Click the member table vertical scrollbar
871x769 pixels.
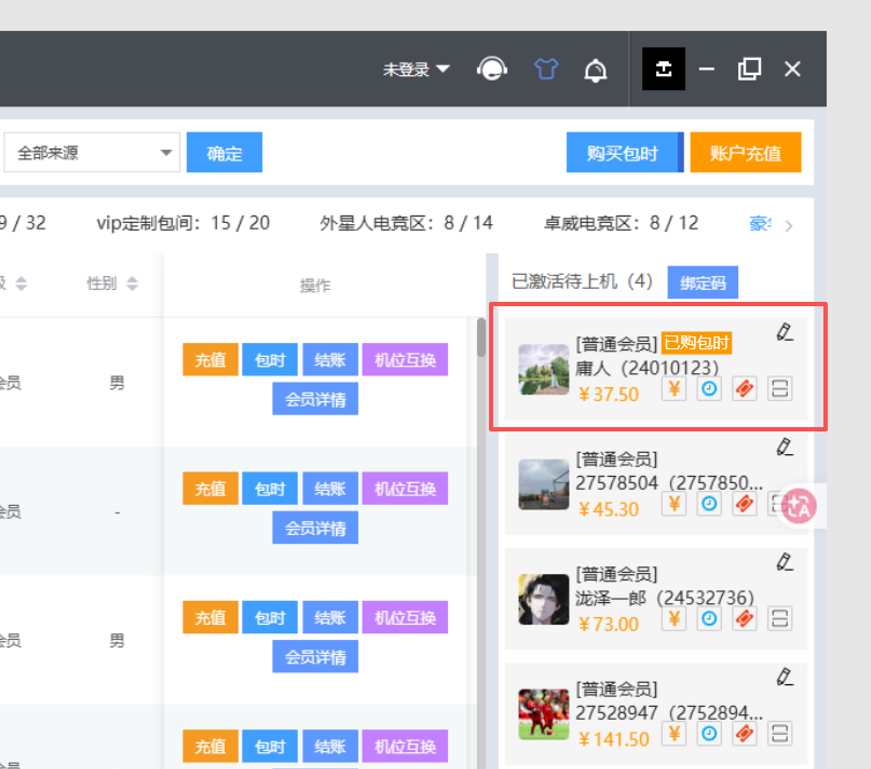(481, 337)
